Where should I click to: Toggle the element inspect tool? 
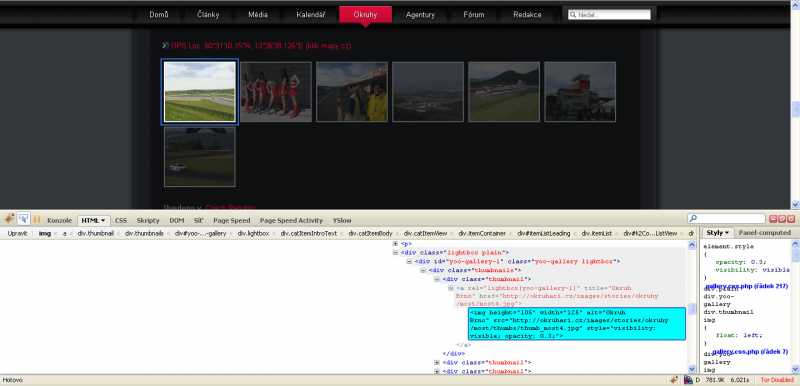coord(23,219)
